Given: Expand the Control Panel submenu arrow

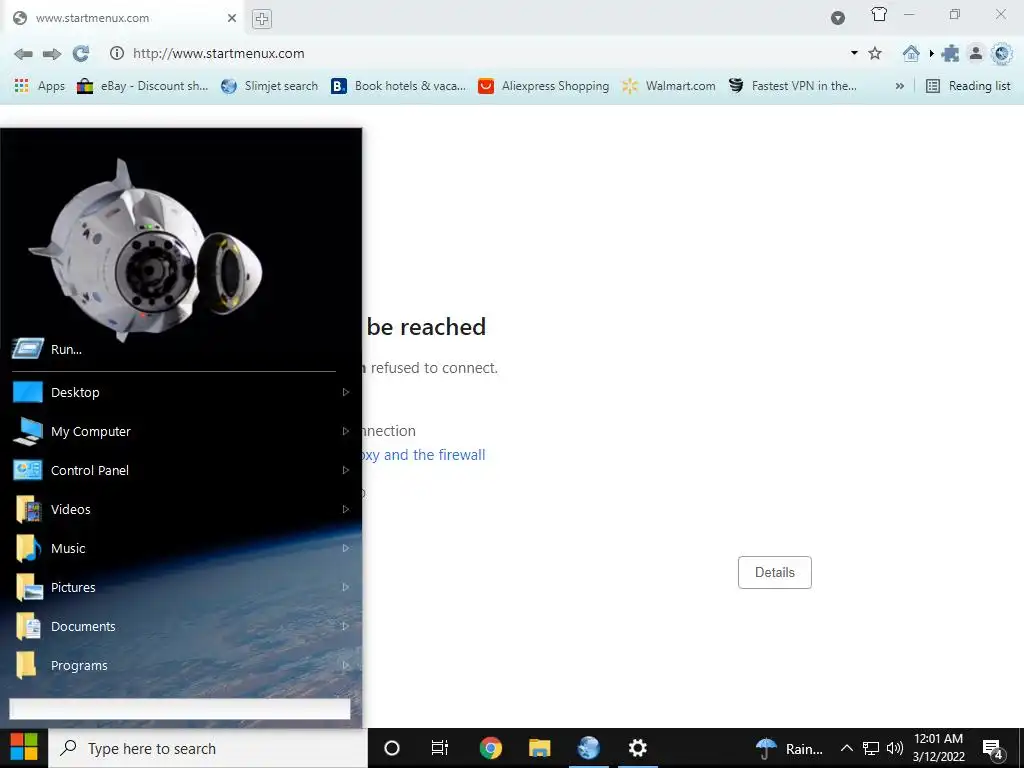Looking at the screenshot, I should (345, 470).
